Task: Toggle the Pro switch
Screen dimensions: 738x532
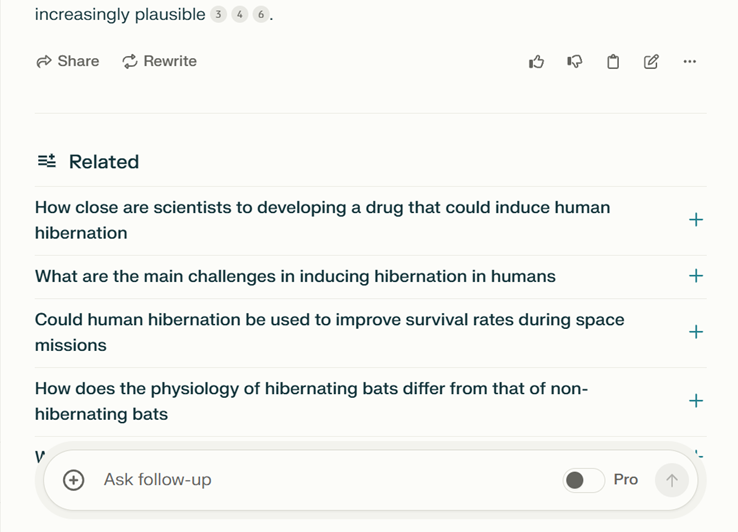Action: 584,480
